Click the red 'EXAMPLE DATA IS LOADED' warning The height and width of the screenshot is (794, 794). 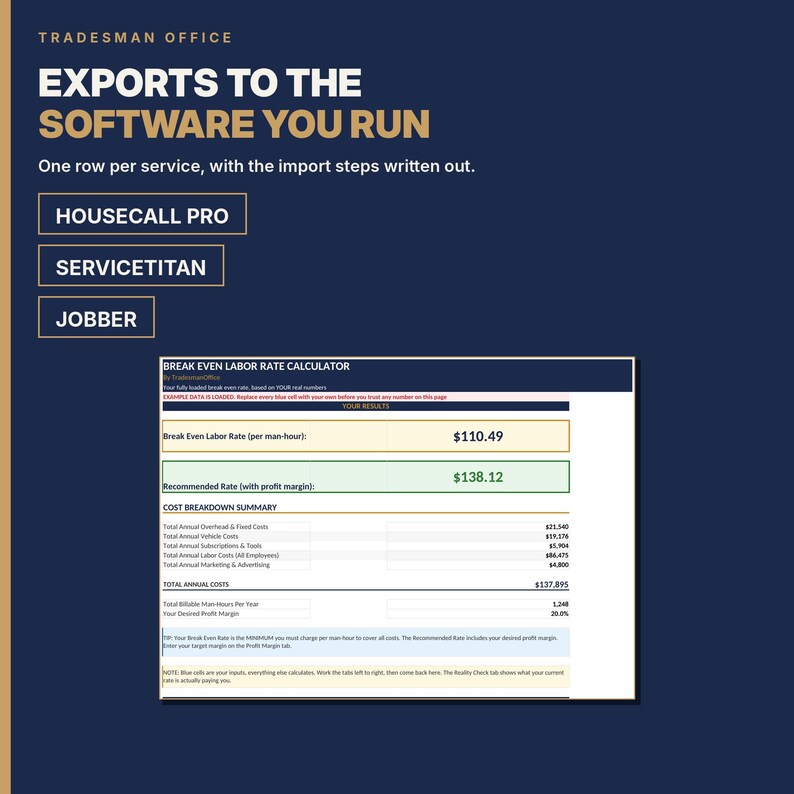[305, 397]
